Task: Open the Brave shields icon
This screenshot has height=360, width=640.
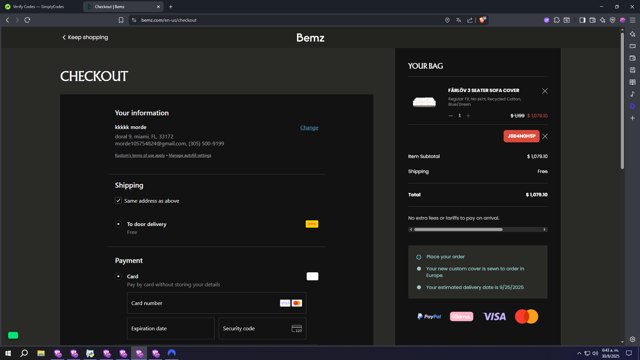Action: [x=482, y=20]
